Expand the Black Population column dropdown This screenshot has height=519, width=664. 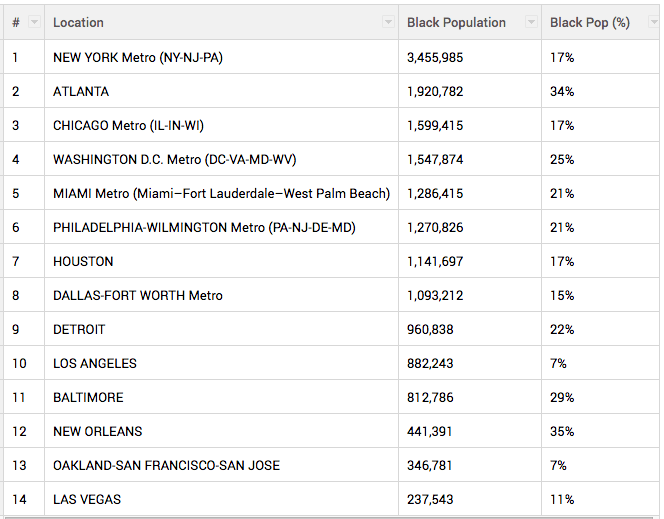click(530, 22)
